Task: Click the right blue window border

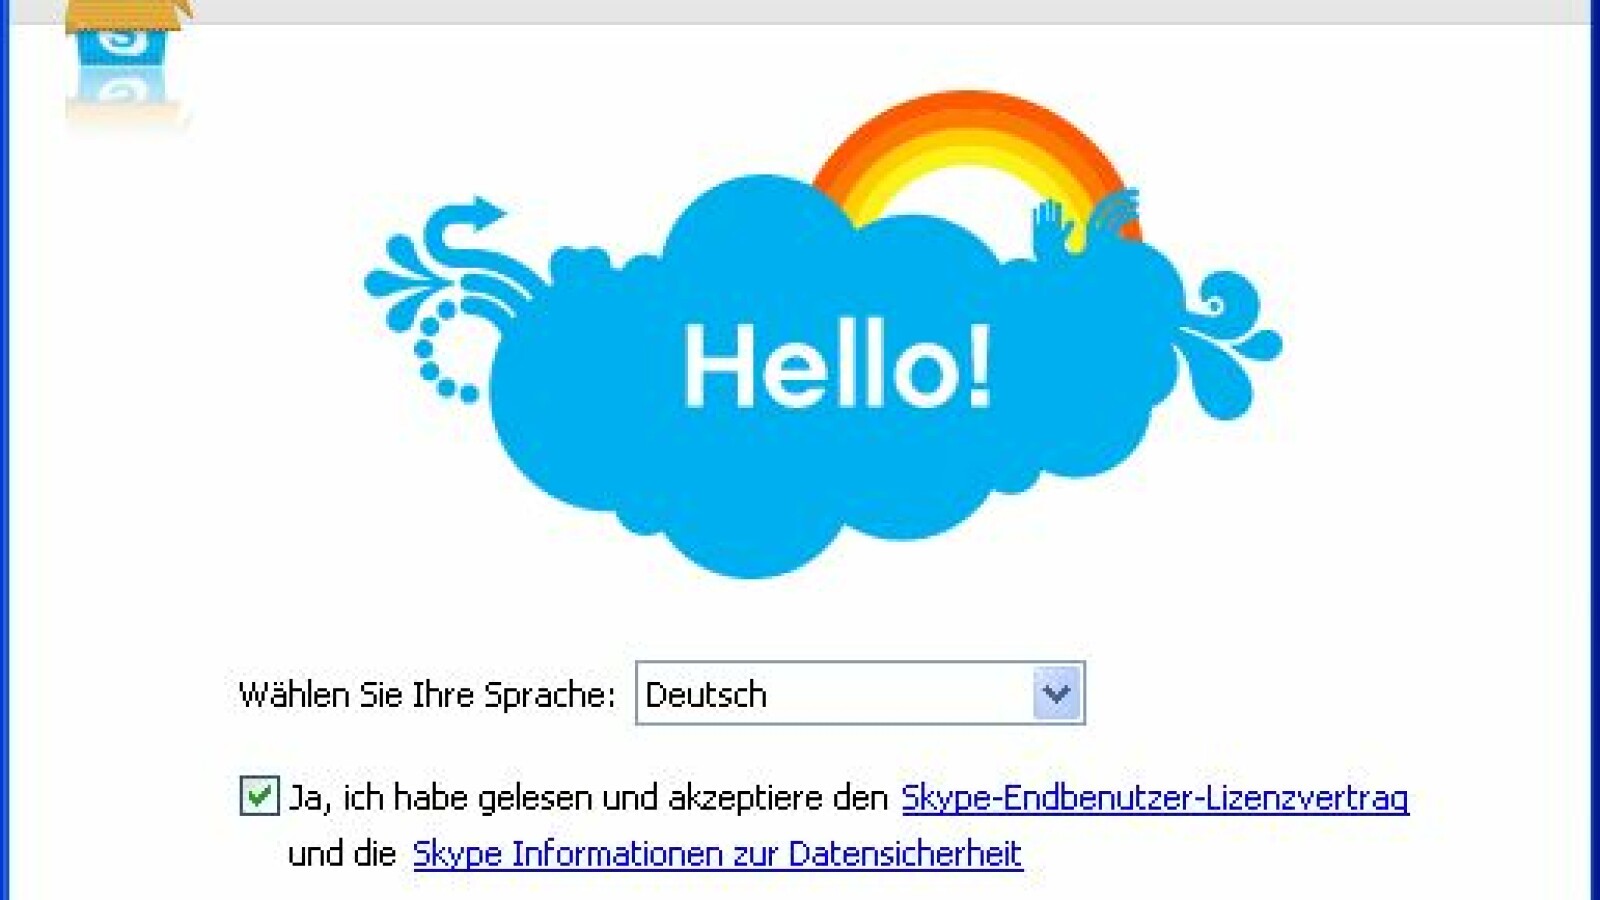Action: pyautogui.click(x=1595, y=450)
